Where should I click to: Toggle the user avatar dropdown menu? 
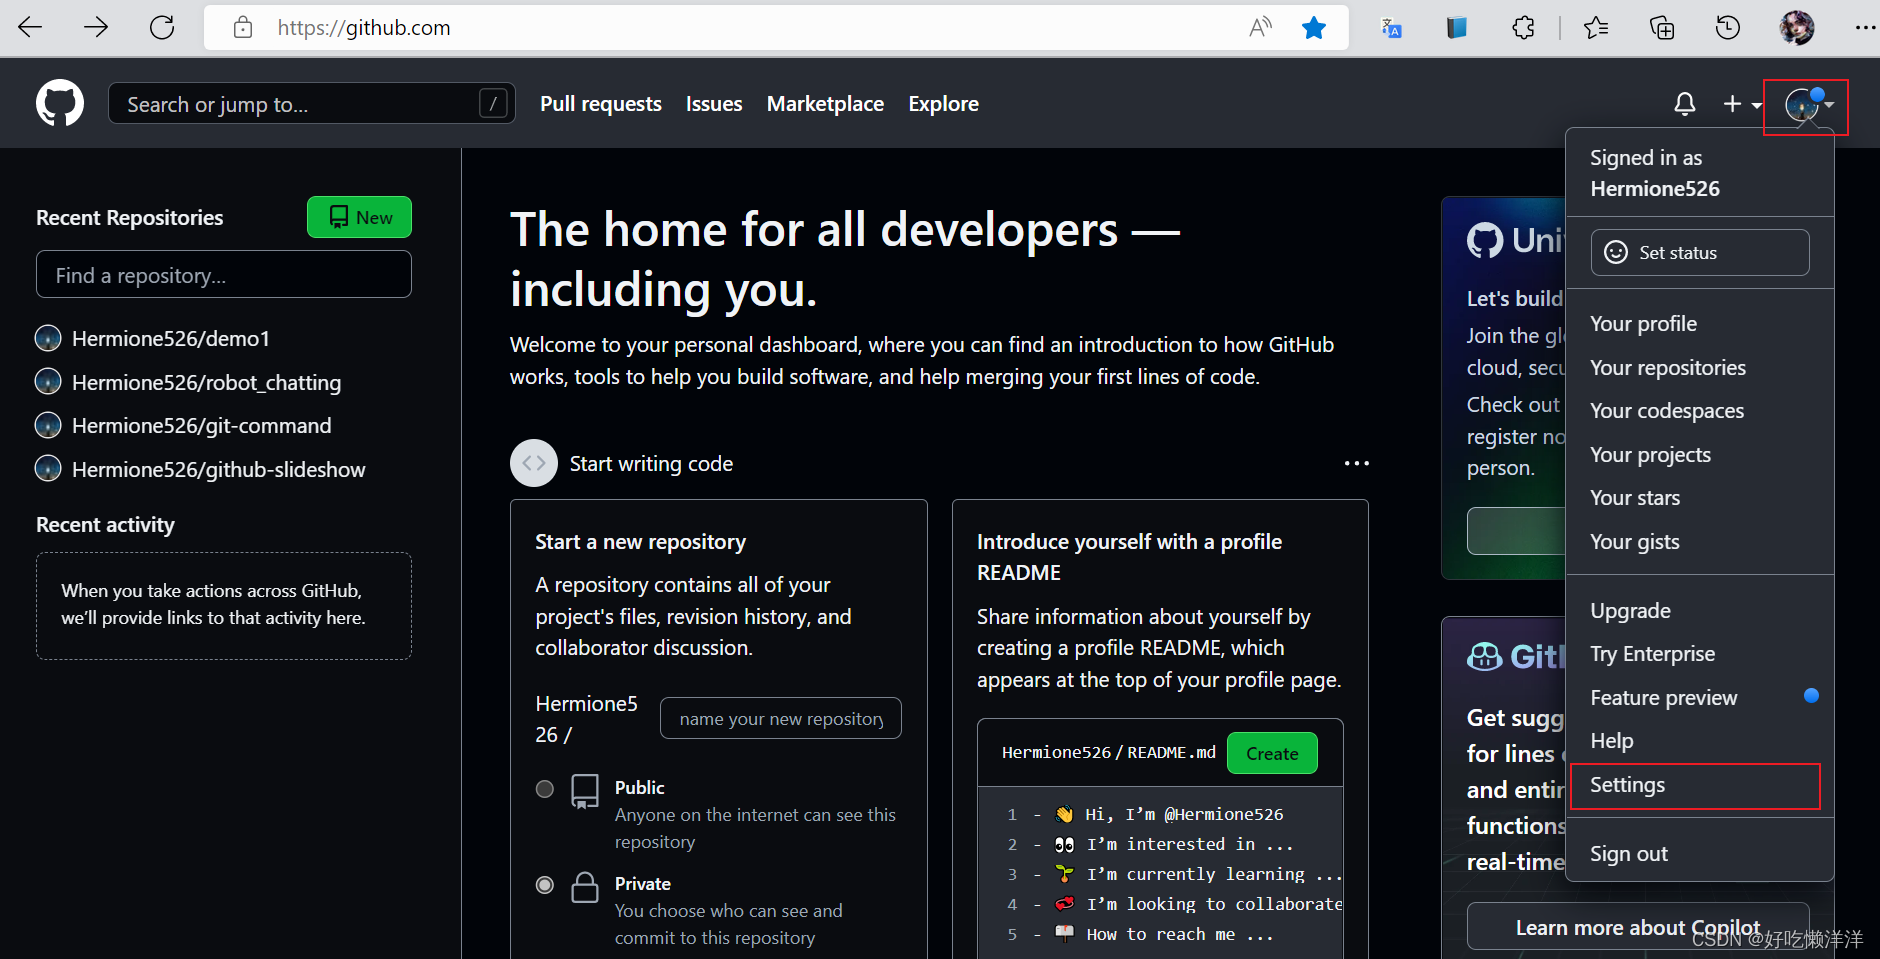1808,105
